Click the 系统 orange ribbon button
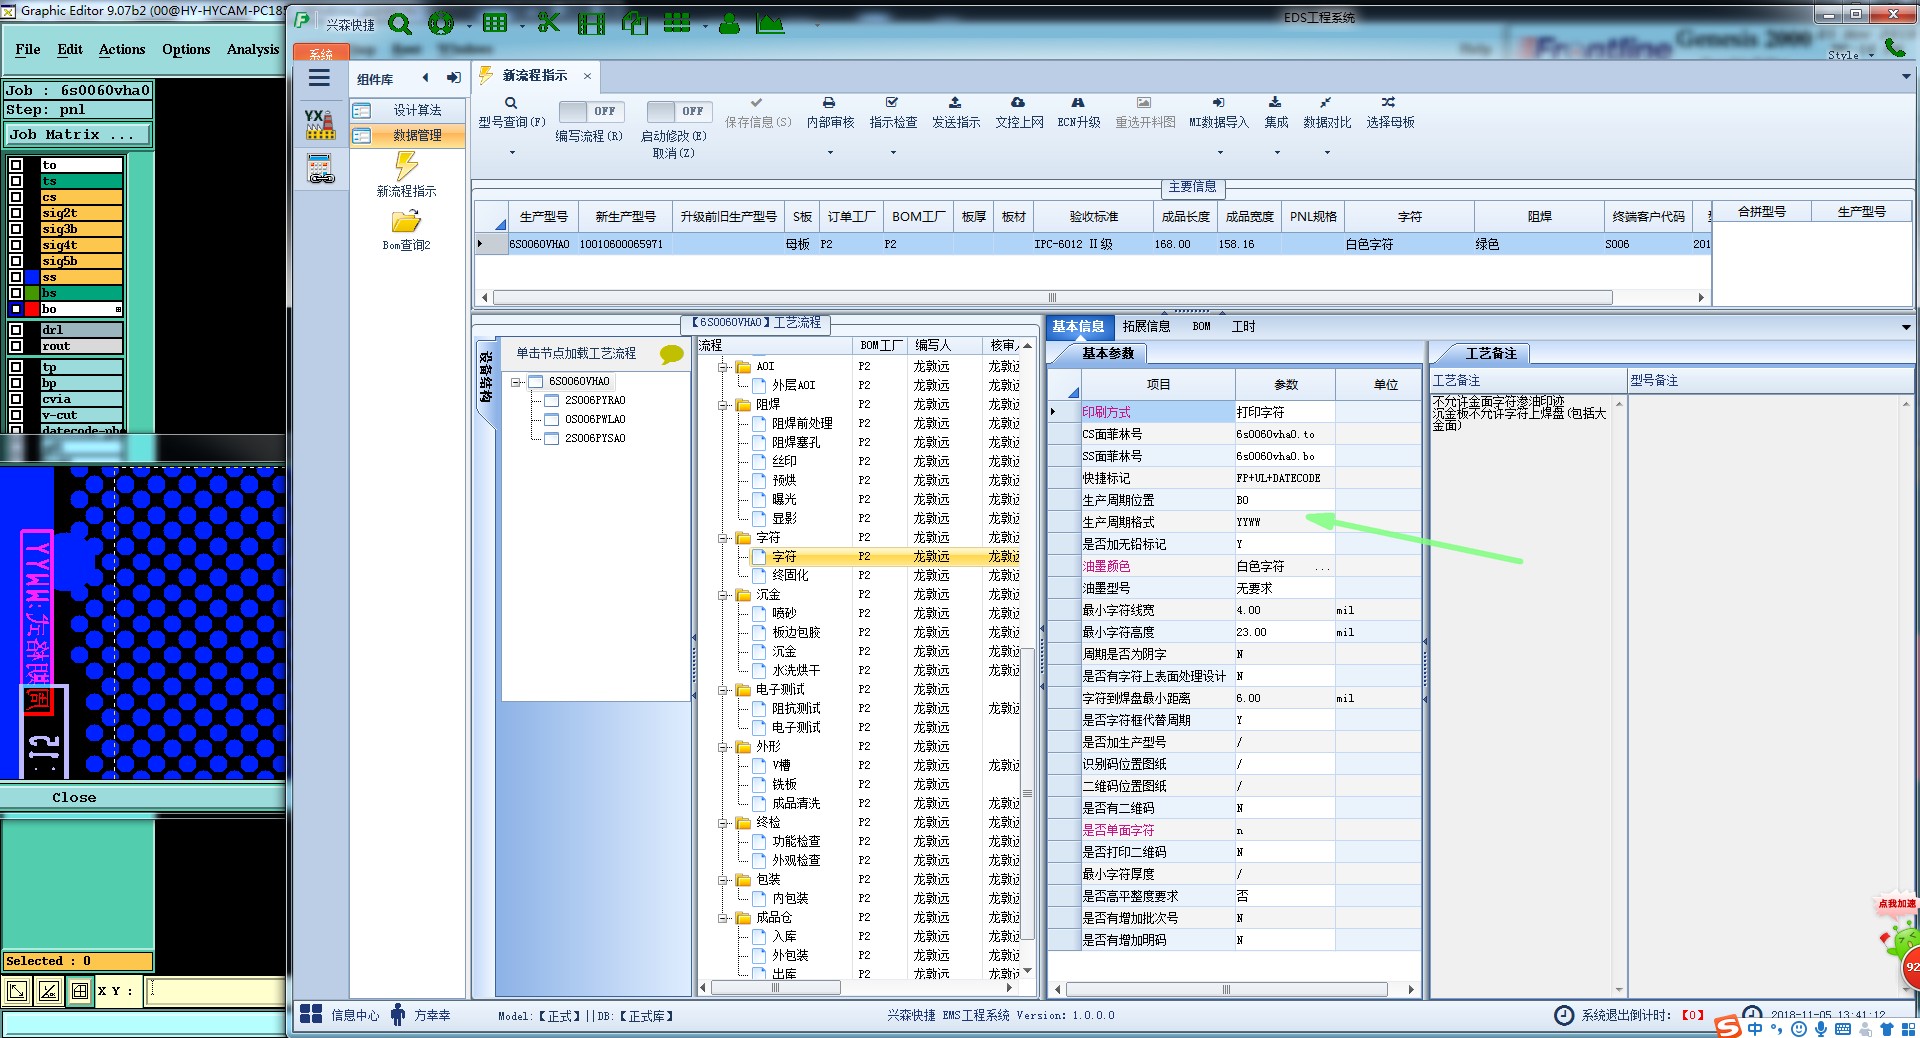 point(321,53)
